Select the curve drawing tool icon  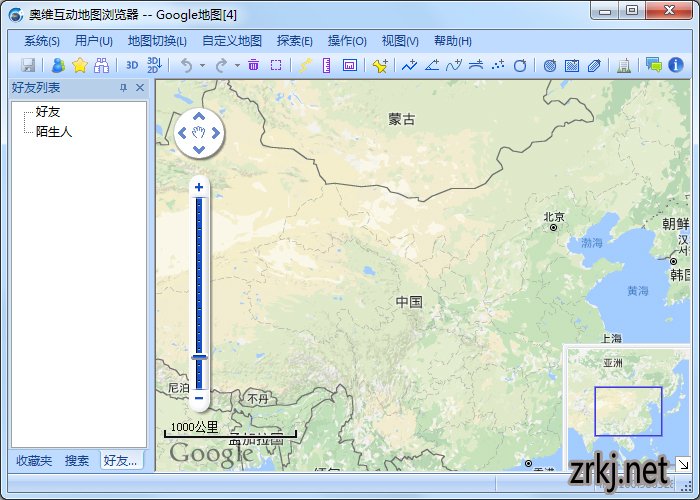pos(454,66)
